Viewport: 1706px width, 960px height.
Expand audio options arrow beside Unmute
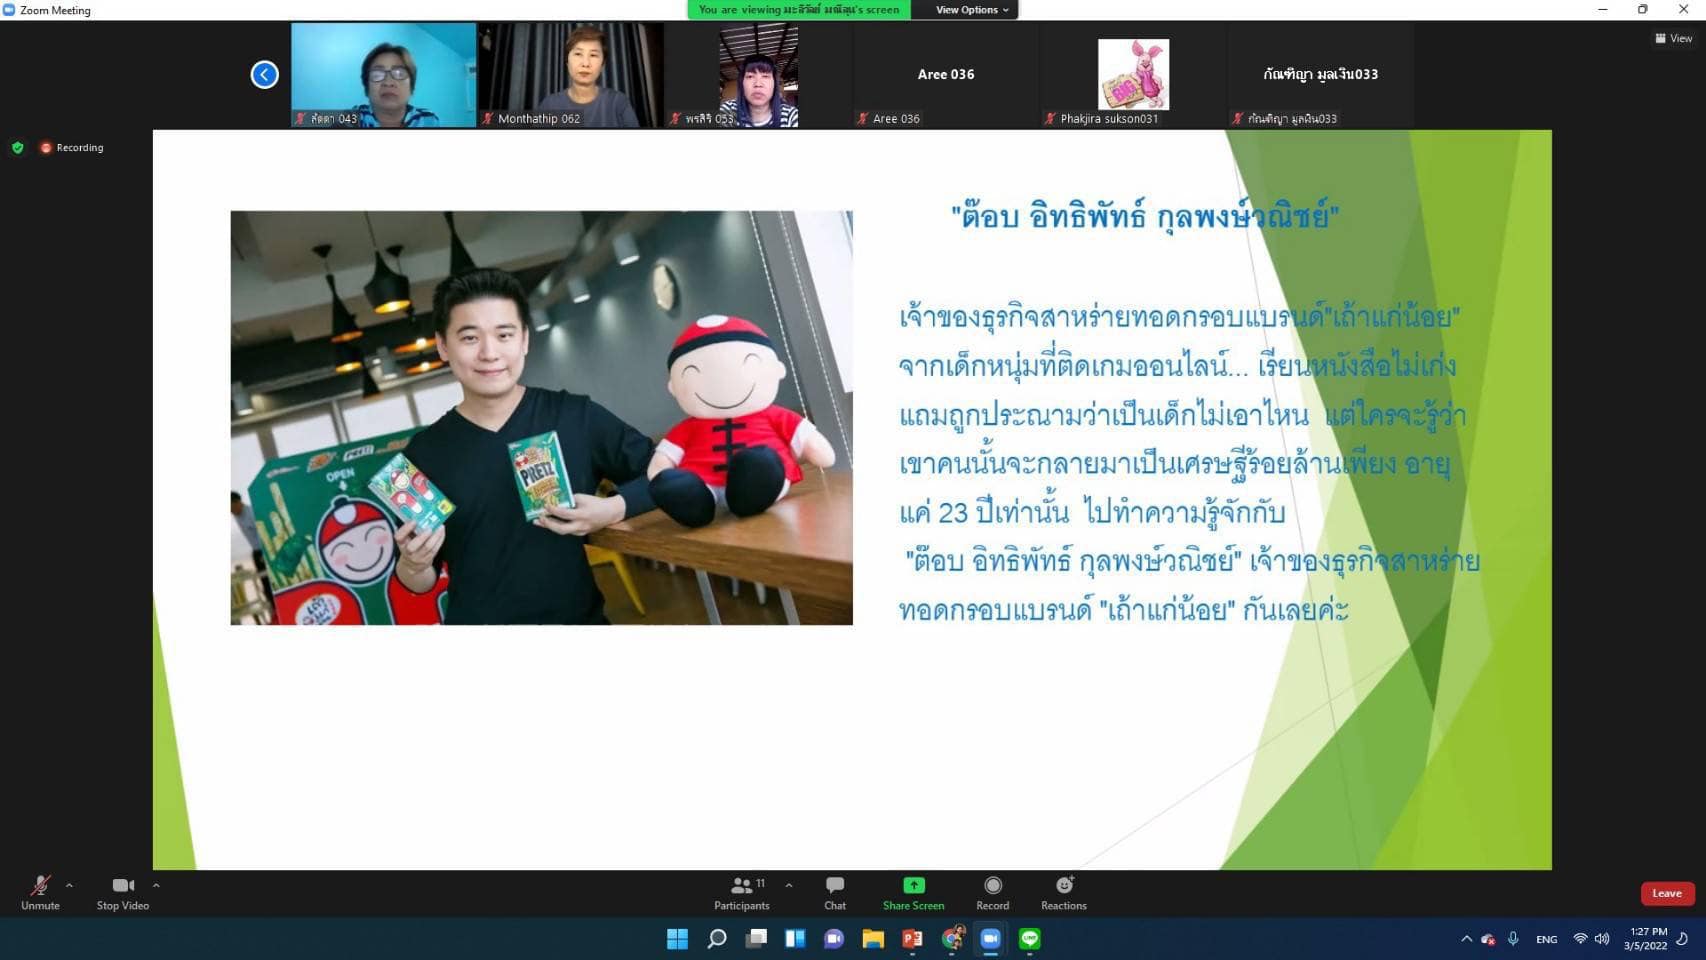(x=69, y=885)
